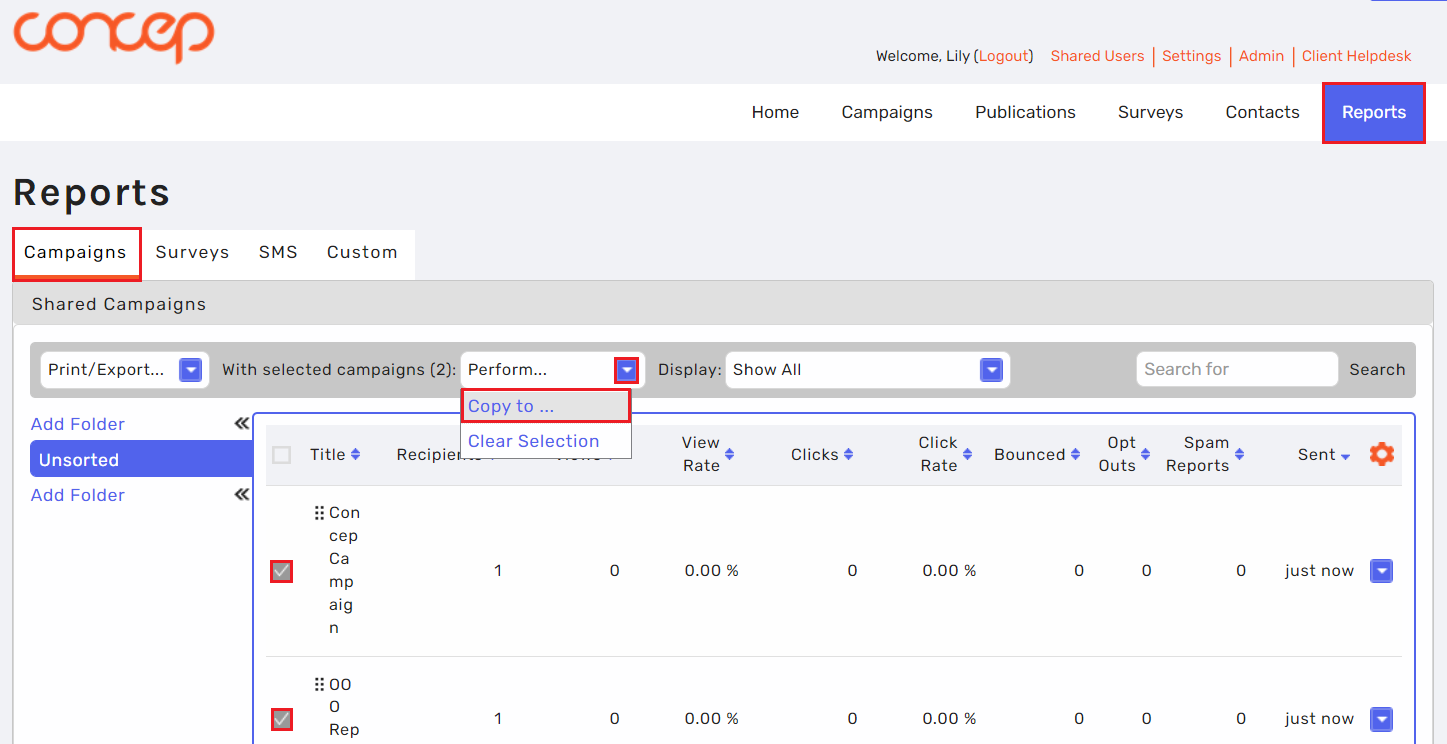Uncheck the OOO Rep row checkbox
Screen dimensions: 1447x744
[x=282, y=719]
